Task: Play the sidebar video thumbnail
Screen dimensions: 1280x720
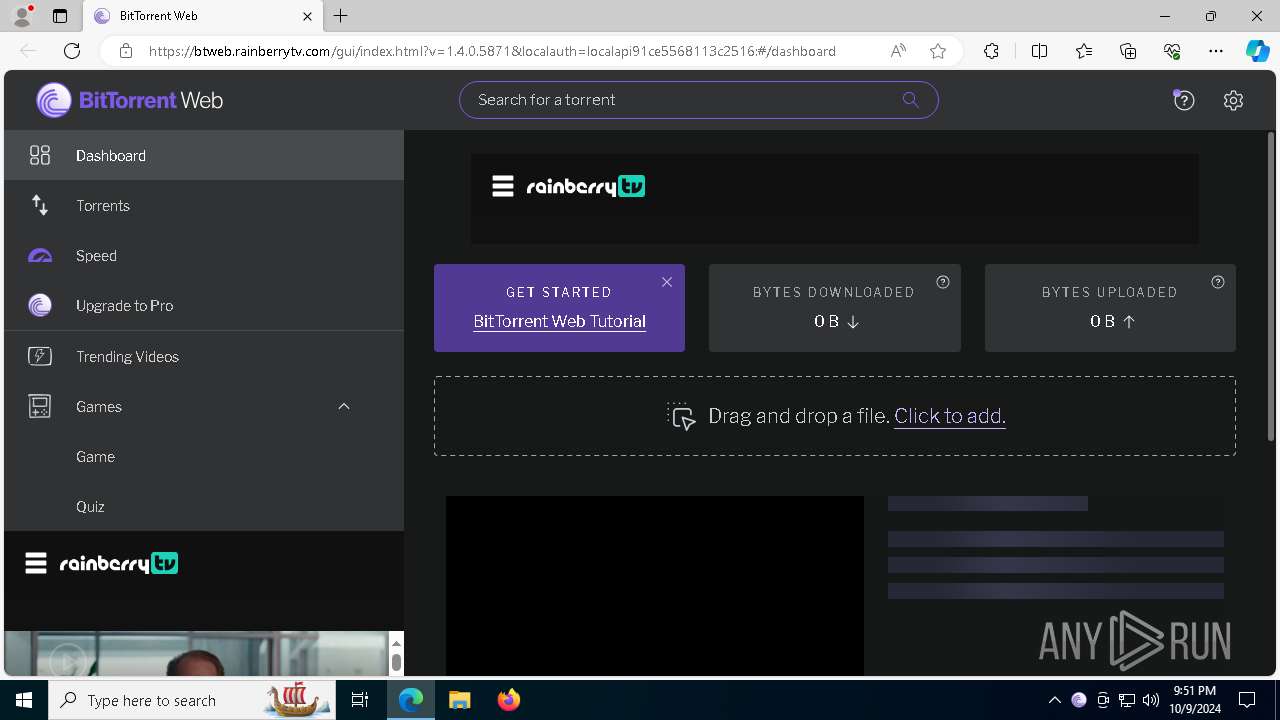Action: coord(67,661)
